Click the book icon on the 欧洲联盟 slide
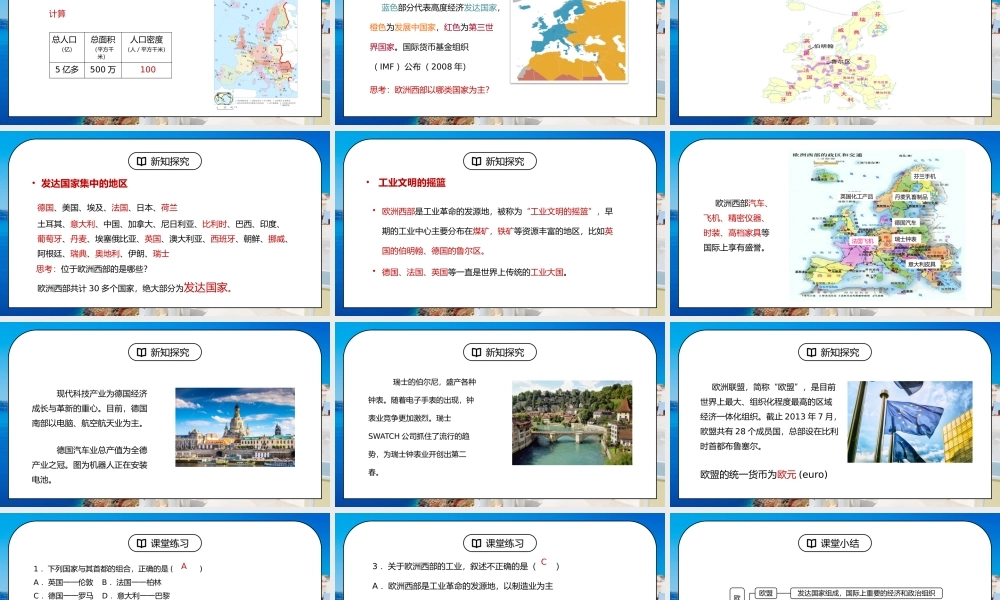This screenshot has height=600, width=1000. tap(811, 352)
